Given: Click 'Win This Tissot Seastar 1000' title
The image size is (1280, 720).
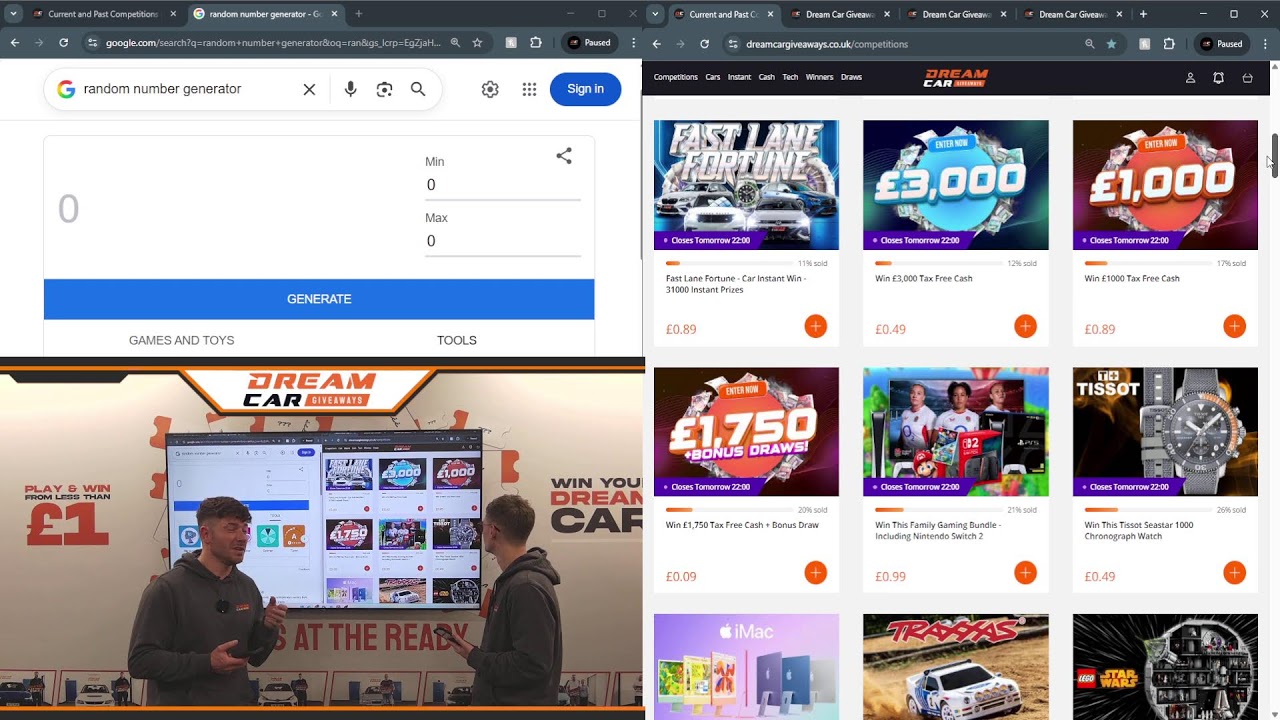Looking at the screenshot, I should click(1139, 530).
